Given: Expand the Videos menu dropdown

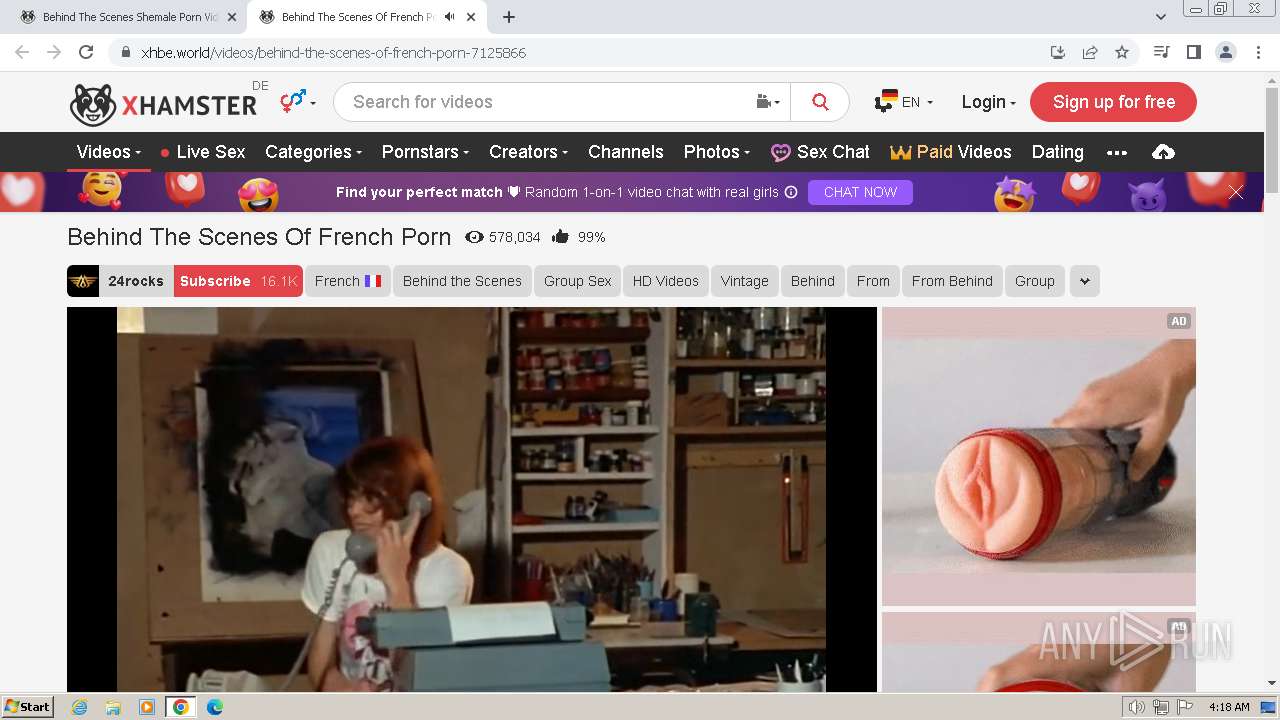Looking at the screenshot, I should 109,152.
